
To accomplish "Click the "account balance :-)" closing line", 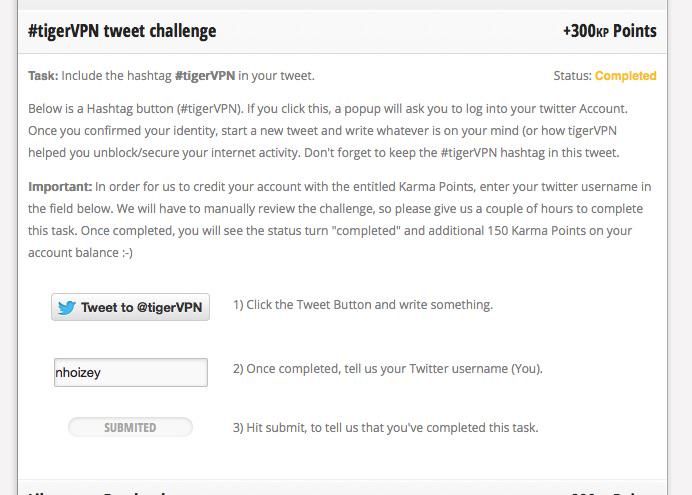I will tap(80, 253).
